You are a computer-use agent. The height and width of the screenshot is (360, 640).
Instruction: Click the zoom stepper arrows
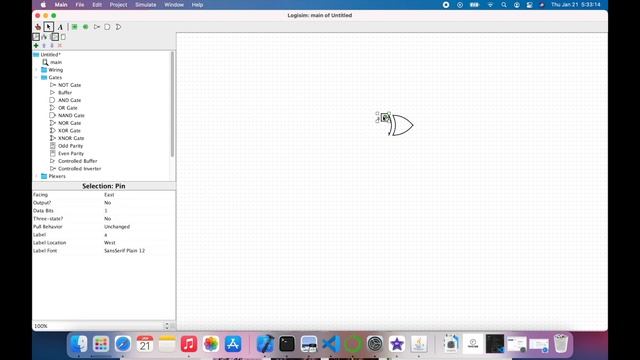click(167, 326)
